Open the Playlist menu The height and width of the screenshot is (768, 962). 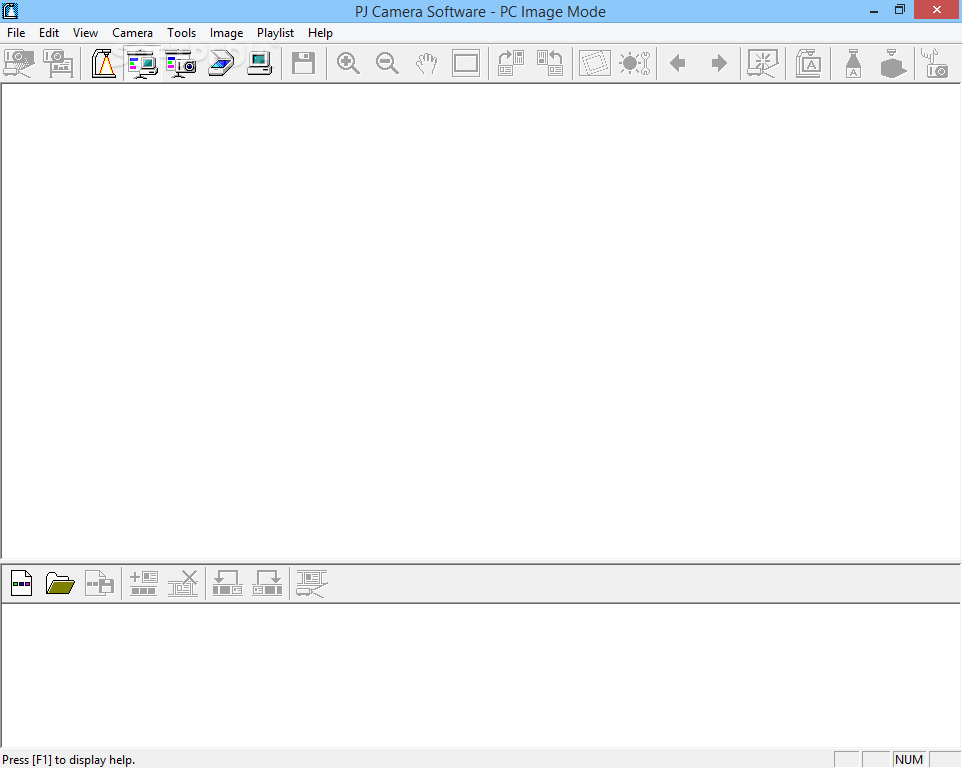[x=275, y=33]
